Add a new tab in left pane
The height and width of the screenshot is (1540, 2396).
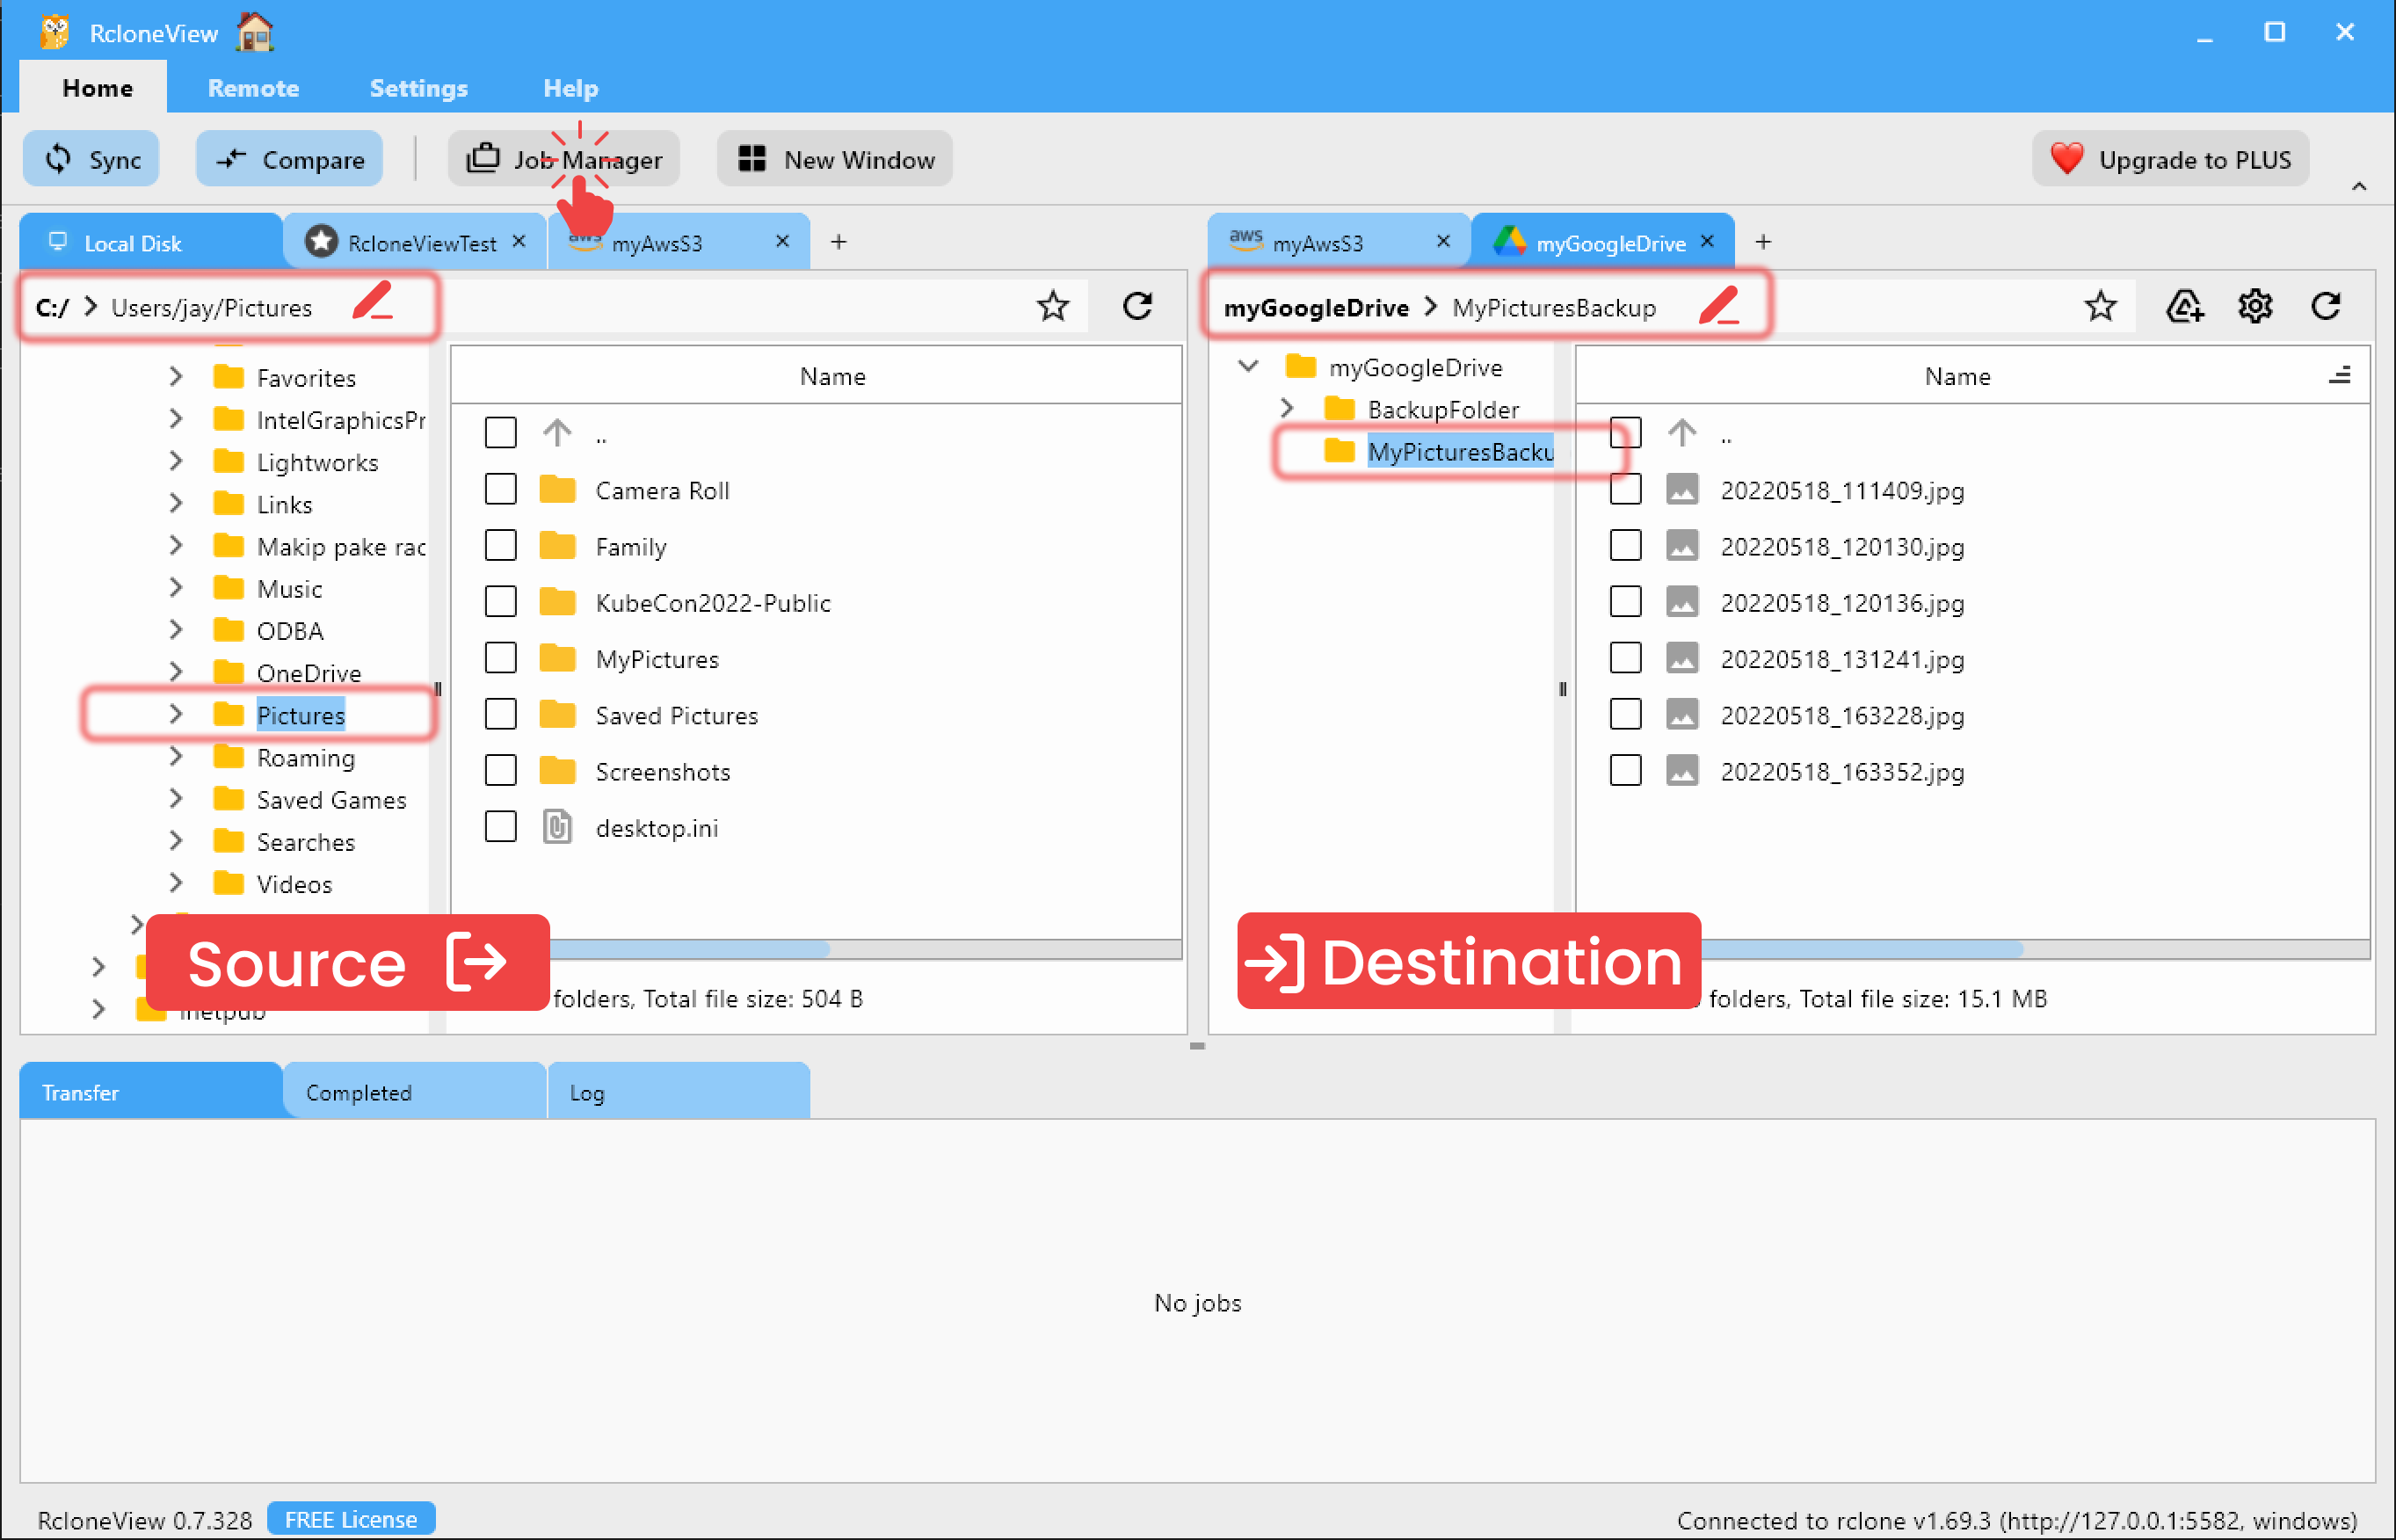(x=838, y=242)
